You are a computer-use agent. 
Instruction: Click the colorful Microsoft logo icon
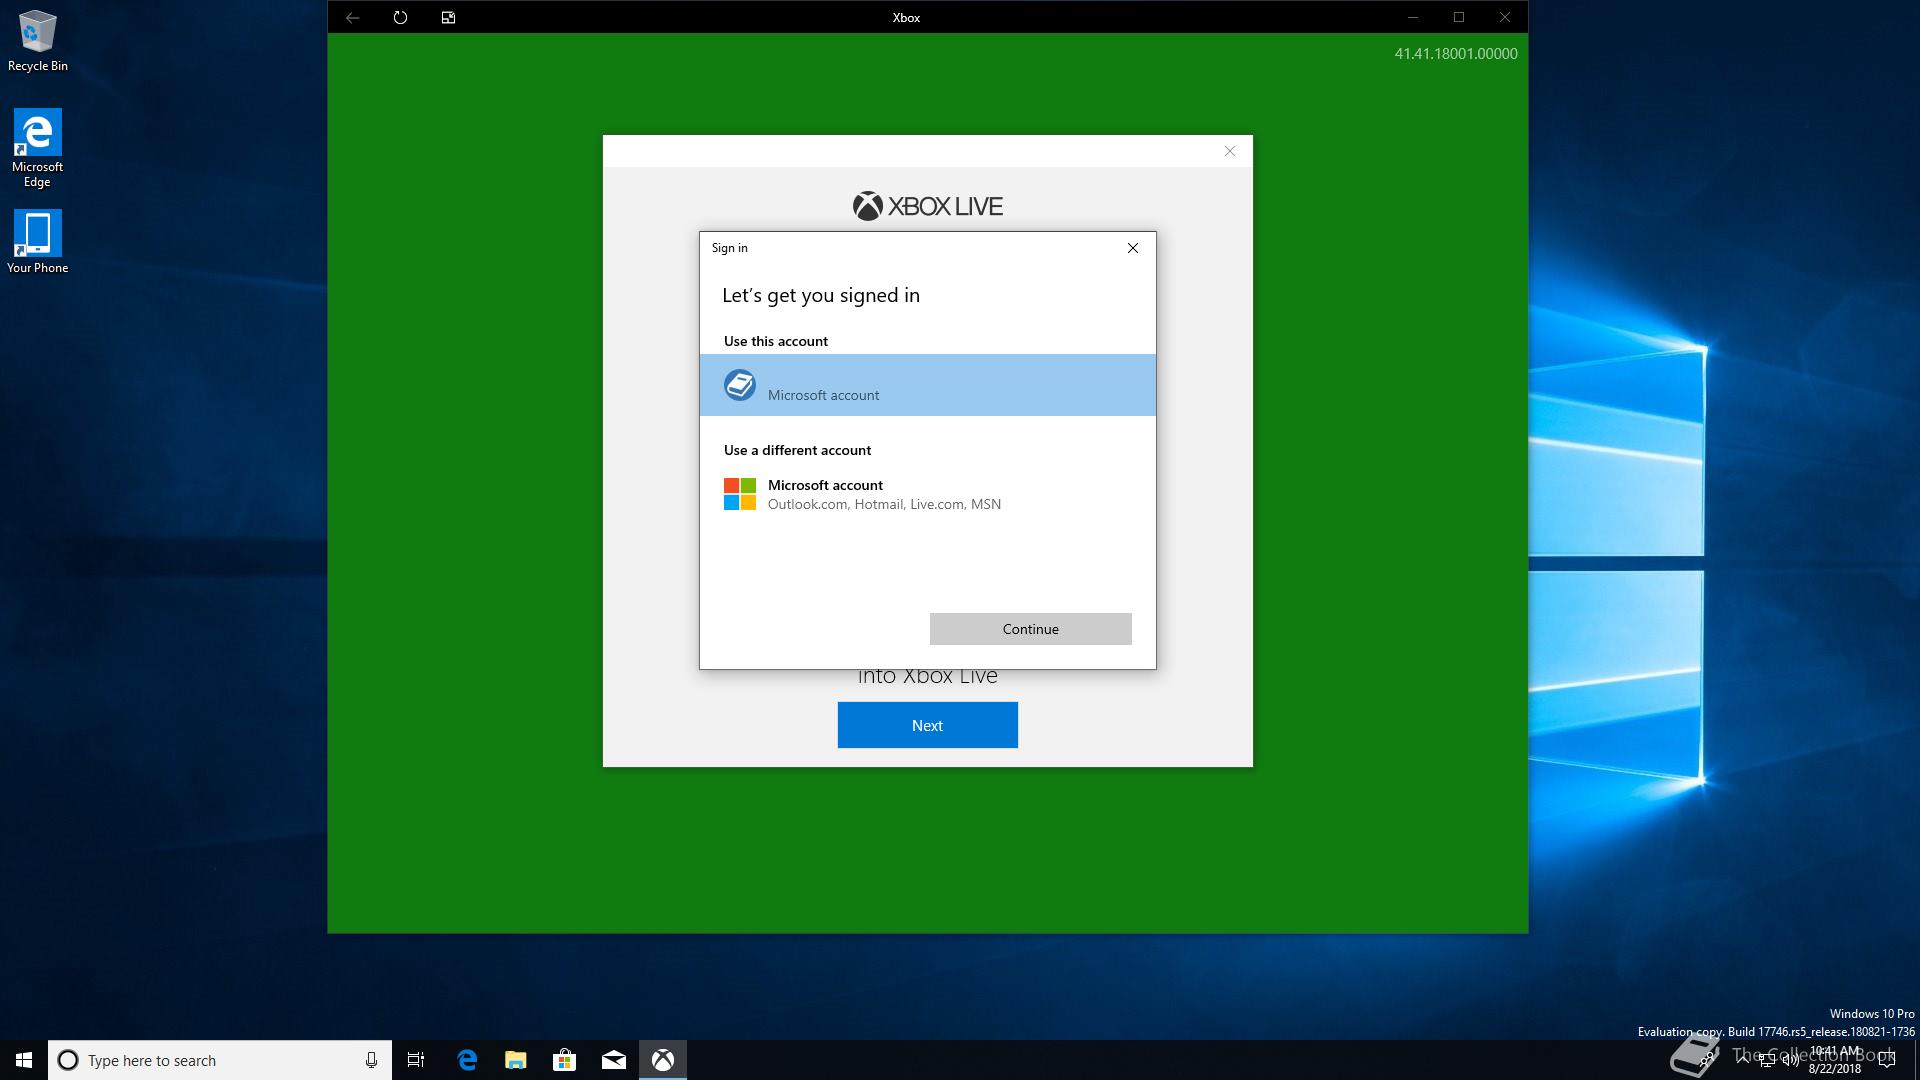click(740, 494)
